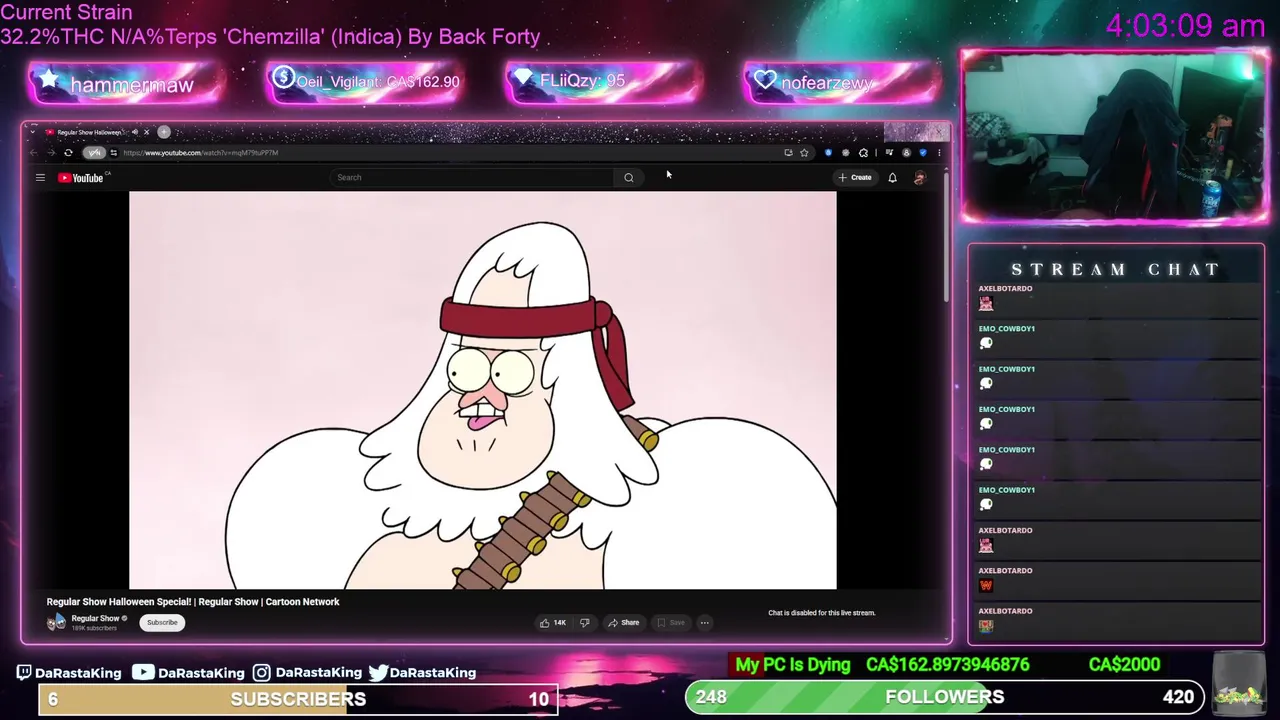Mute the tab via its speaker icon
The height and width of the screenshot is (720, 1280).
pyautogui.click(x=135, y=132)
